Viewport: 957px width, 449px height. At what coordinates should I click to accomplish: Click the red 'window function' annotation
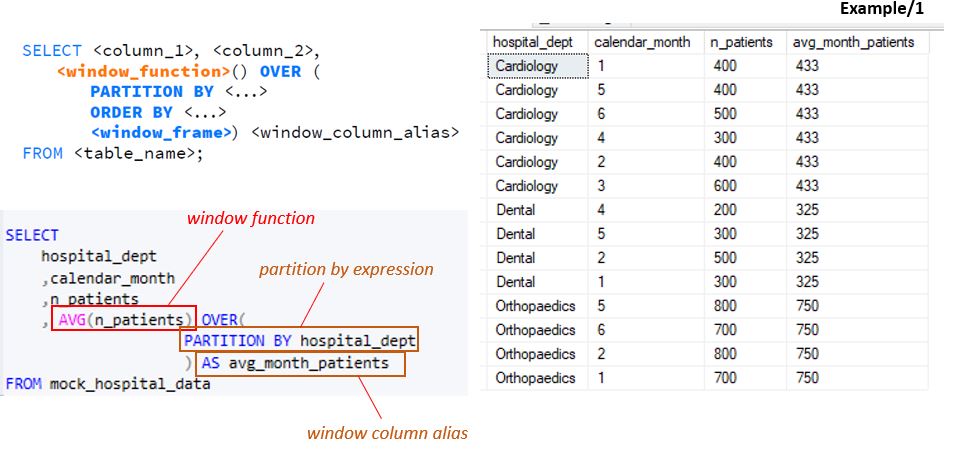tap(251, 218)
